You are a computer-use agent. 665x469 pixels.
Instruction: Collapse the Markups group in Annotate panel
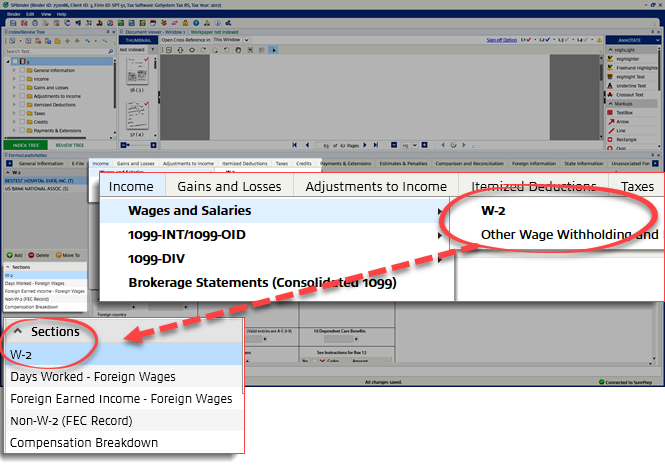tap(610, 103)
